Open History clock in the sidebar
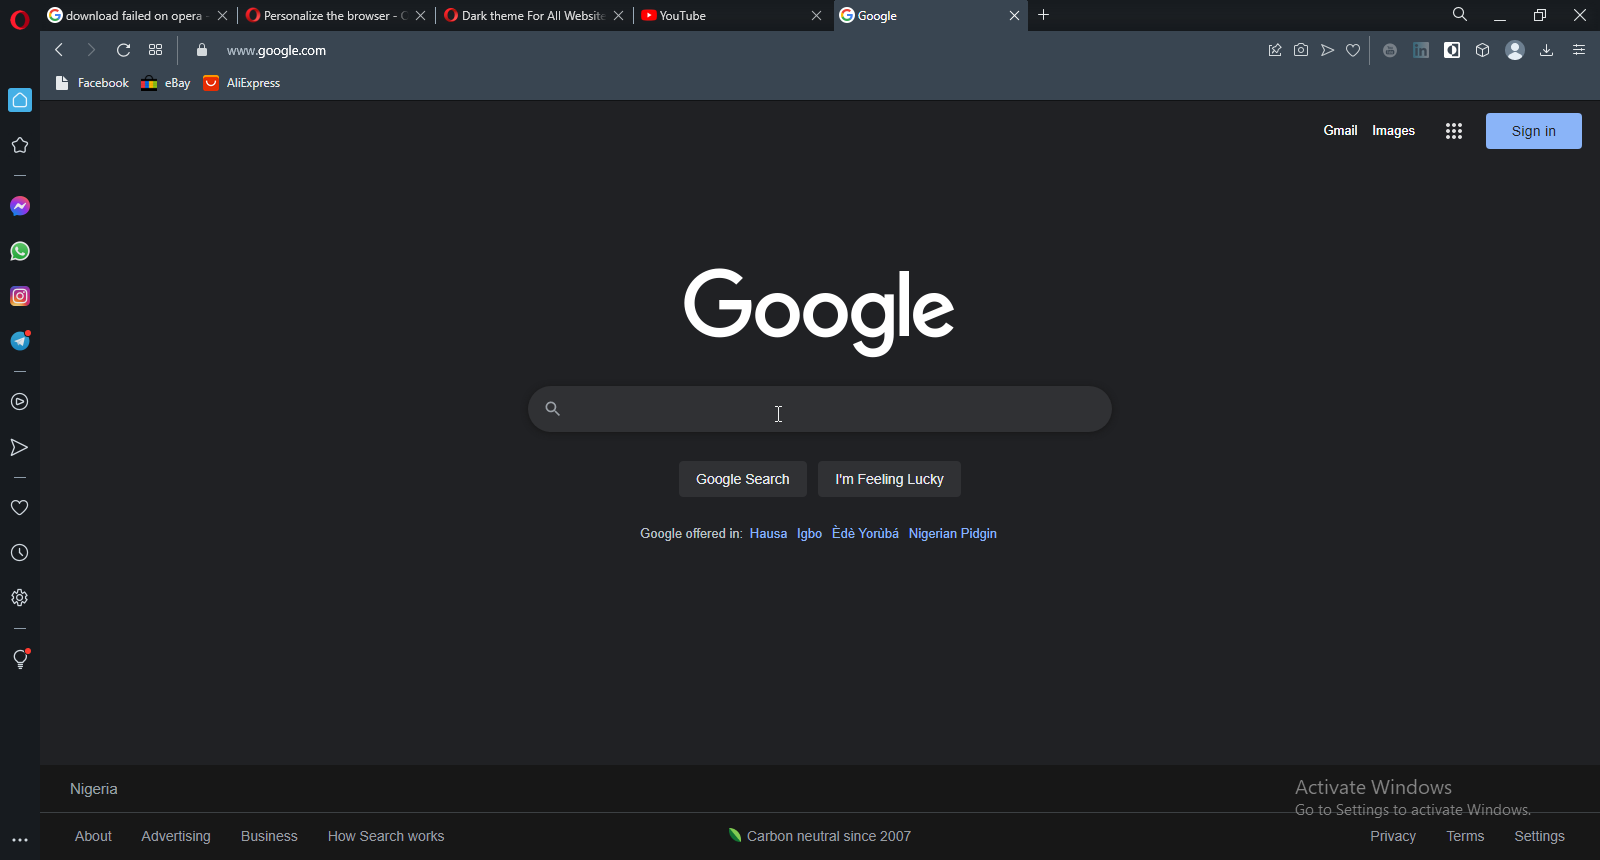 20,553
